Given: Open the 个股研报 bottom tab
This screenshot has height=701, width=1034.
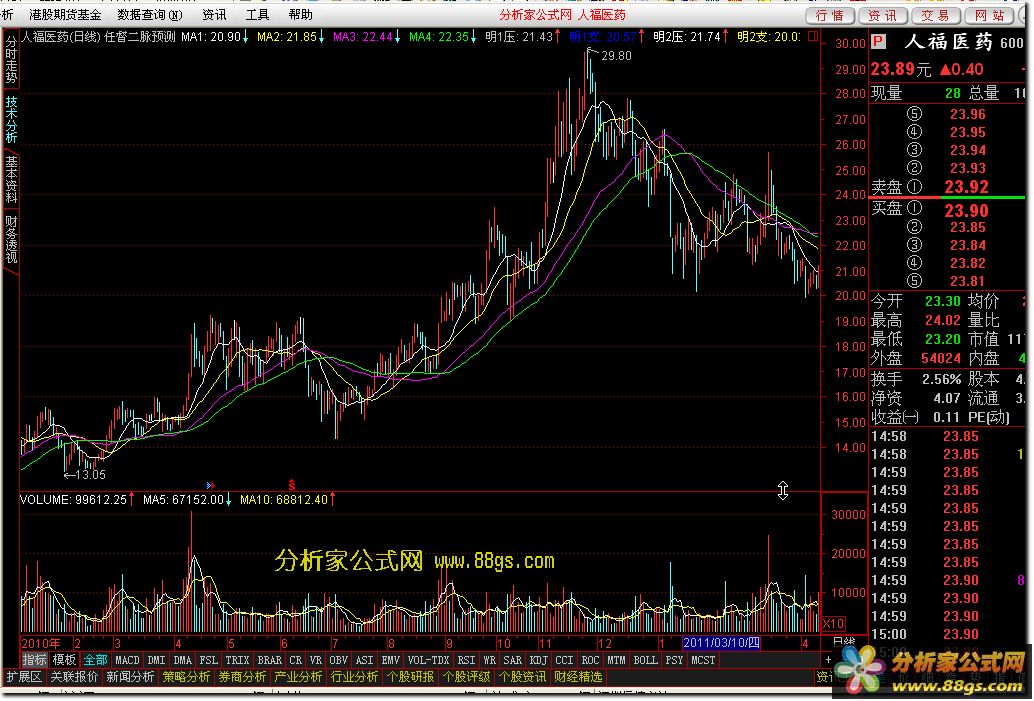Looking at the screenshot, I should pyautogui.click(x=411, y=677).
